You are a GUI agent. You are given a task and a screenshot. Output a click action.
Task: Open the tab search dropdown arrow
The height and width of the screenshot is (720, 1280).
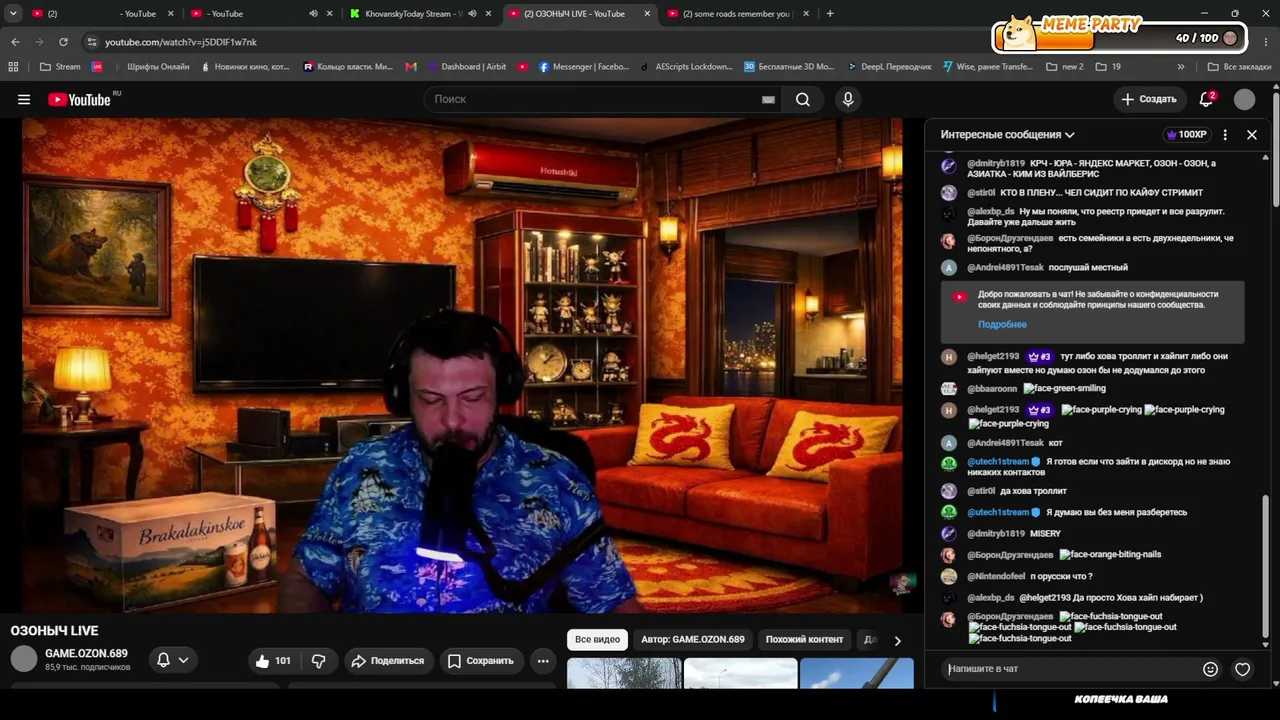(13, 14)
